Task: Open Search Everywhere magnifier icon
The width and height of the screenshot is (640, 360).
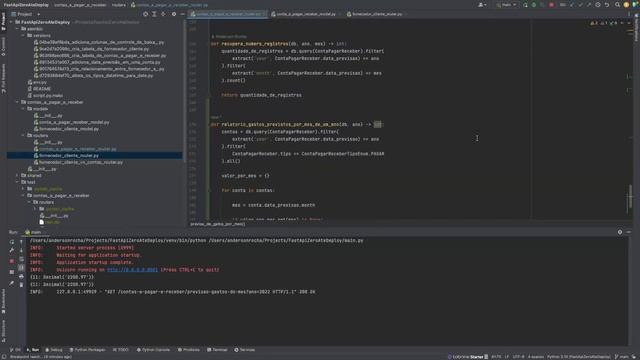Action: 617,5
